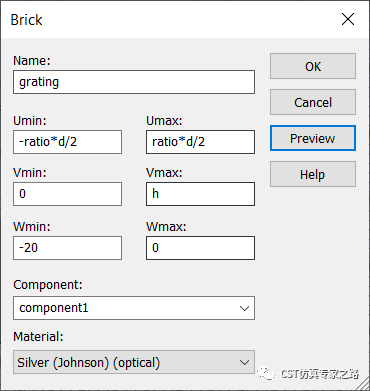The image size is (370, 391).
Task: Click the component1 text in combo box
Action: [54, 308]
